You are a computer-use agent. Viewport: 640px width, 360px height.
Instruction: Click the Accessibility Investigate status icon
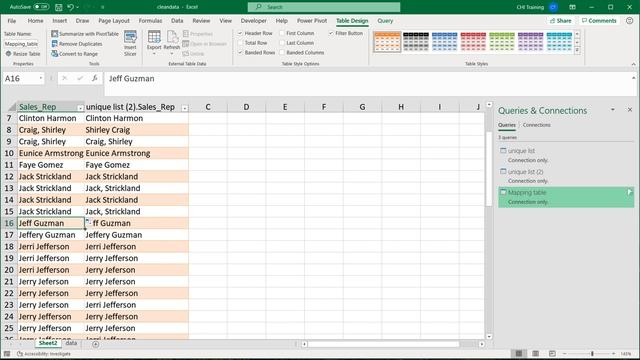pyautogui.click(x=20, y=354)
